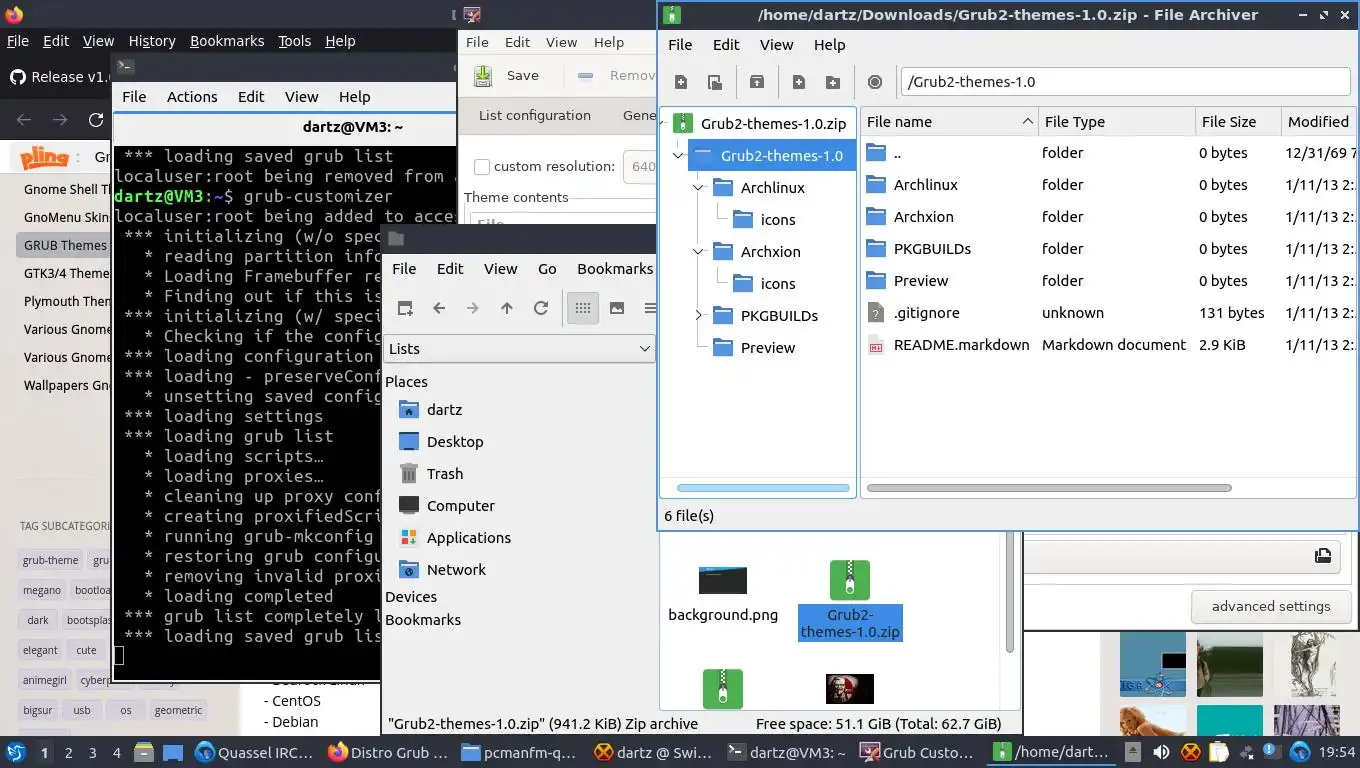Click File name column sort arrow
Screen dimensions: 1360x768
click(1027, 122)
